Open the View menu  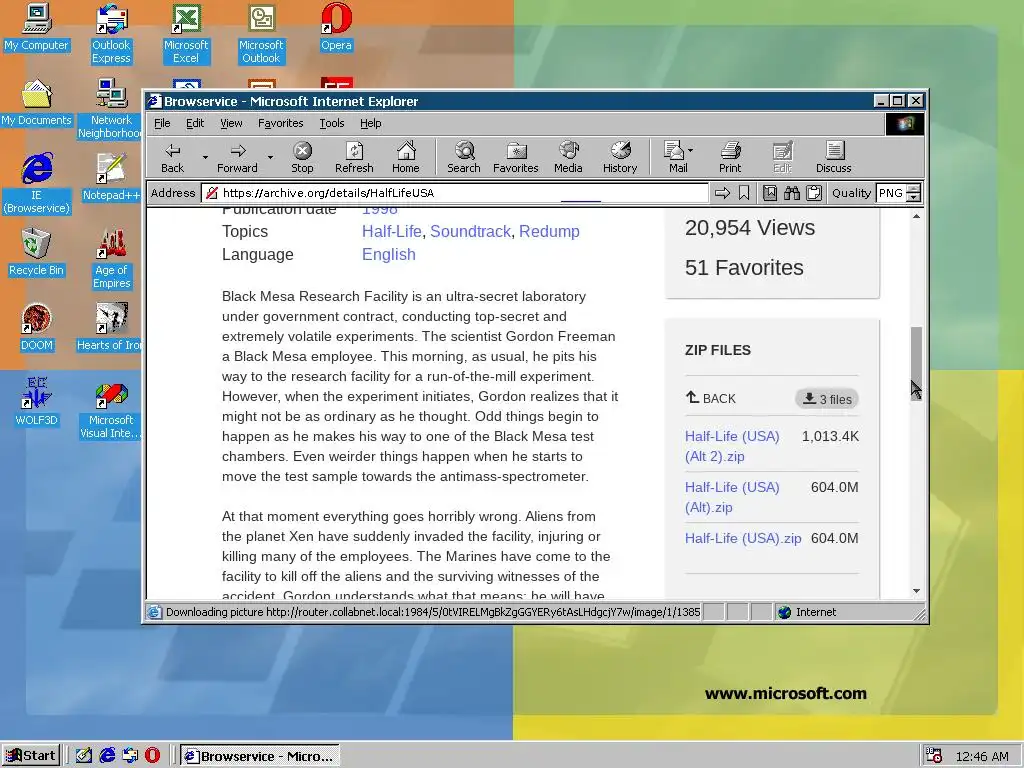tap(231, 123)
